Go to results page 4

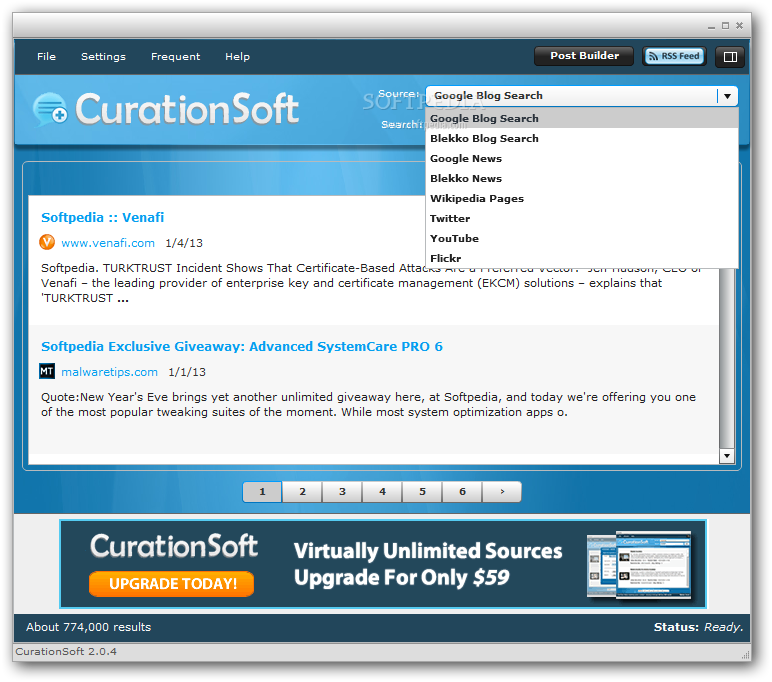[x=382, y=491]
